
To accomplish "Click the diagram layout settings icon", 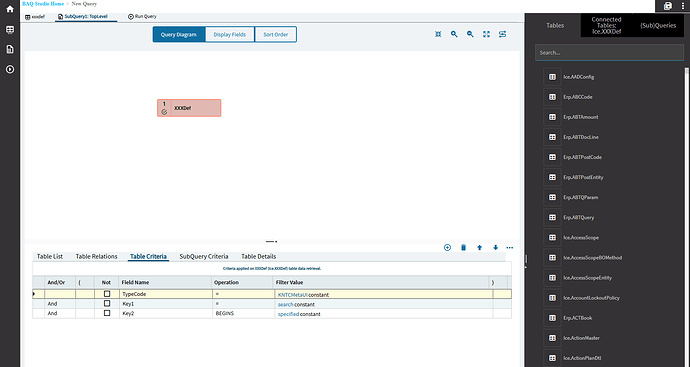I will pos(502,34).
